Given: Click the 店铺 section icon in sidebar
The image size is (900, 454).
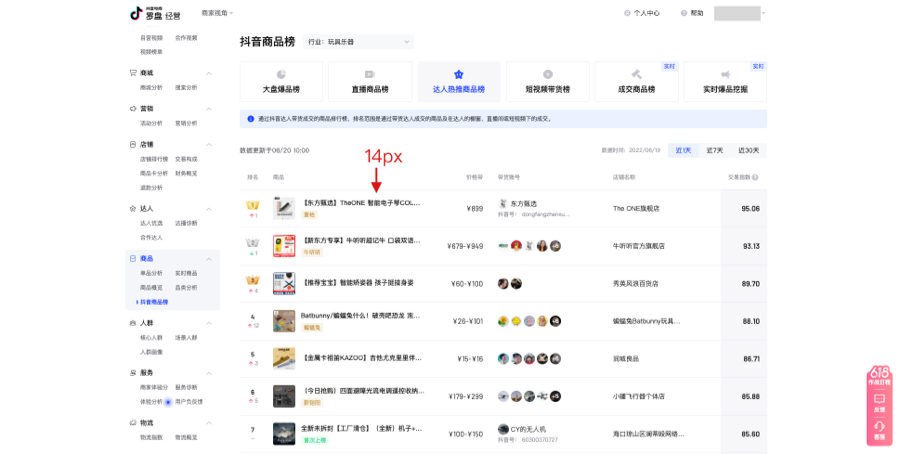Looking at the screenshot, I should click(133, 145).
